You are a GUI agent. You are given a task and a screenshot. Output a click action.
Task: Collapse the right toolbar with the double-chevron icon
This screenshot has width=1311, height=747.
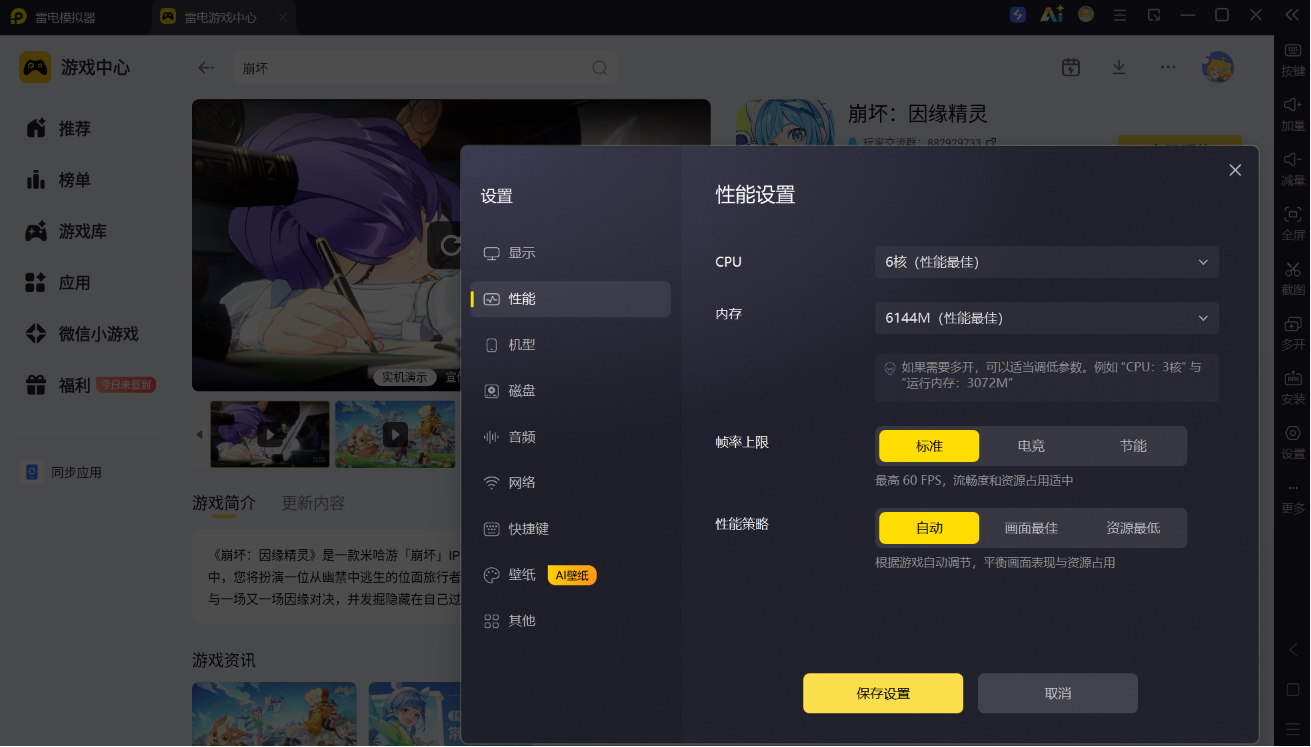coord(1291,15)
